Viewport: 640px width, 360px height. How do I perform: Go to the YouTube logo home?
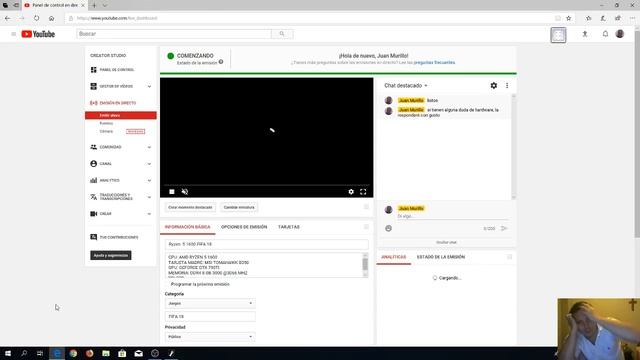[38, 34]
